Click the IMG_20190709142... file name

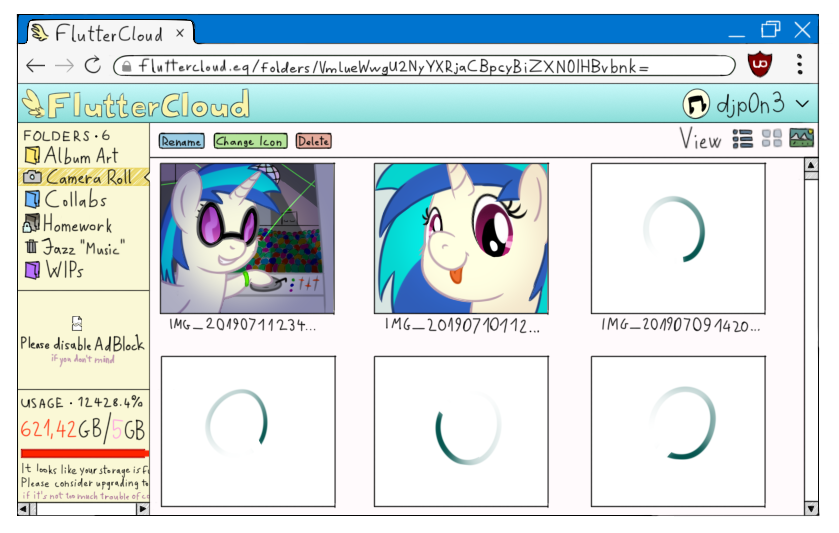point(680,325)
